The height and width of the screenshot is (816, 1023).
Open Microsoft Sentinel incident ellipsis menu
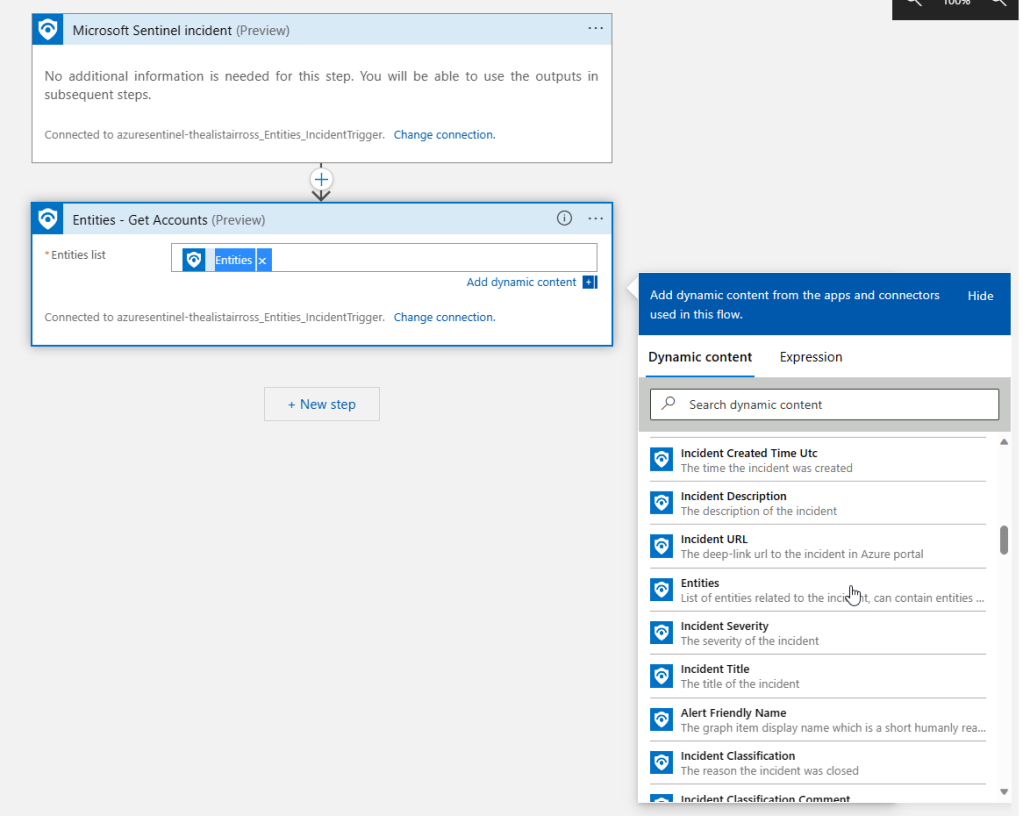(595, 29)
